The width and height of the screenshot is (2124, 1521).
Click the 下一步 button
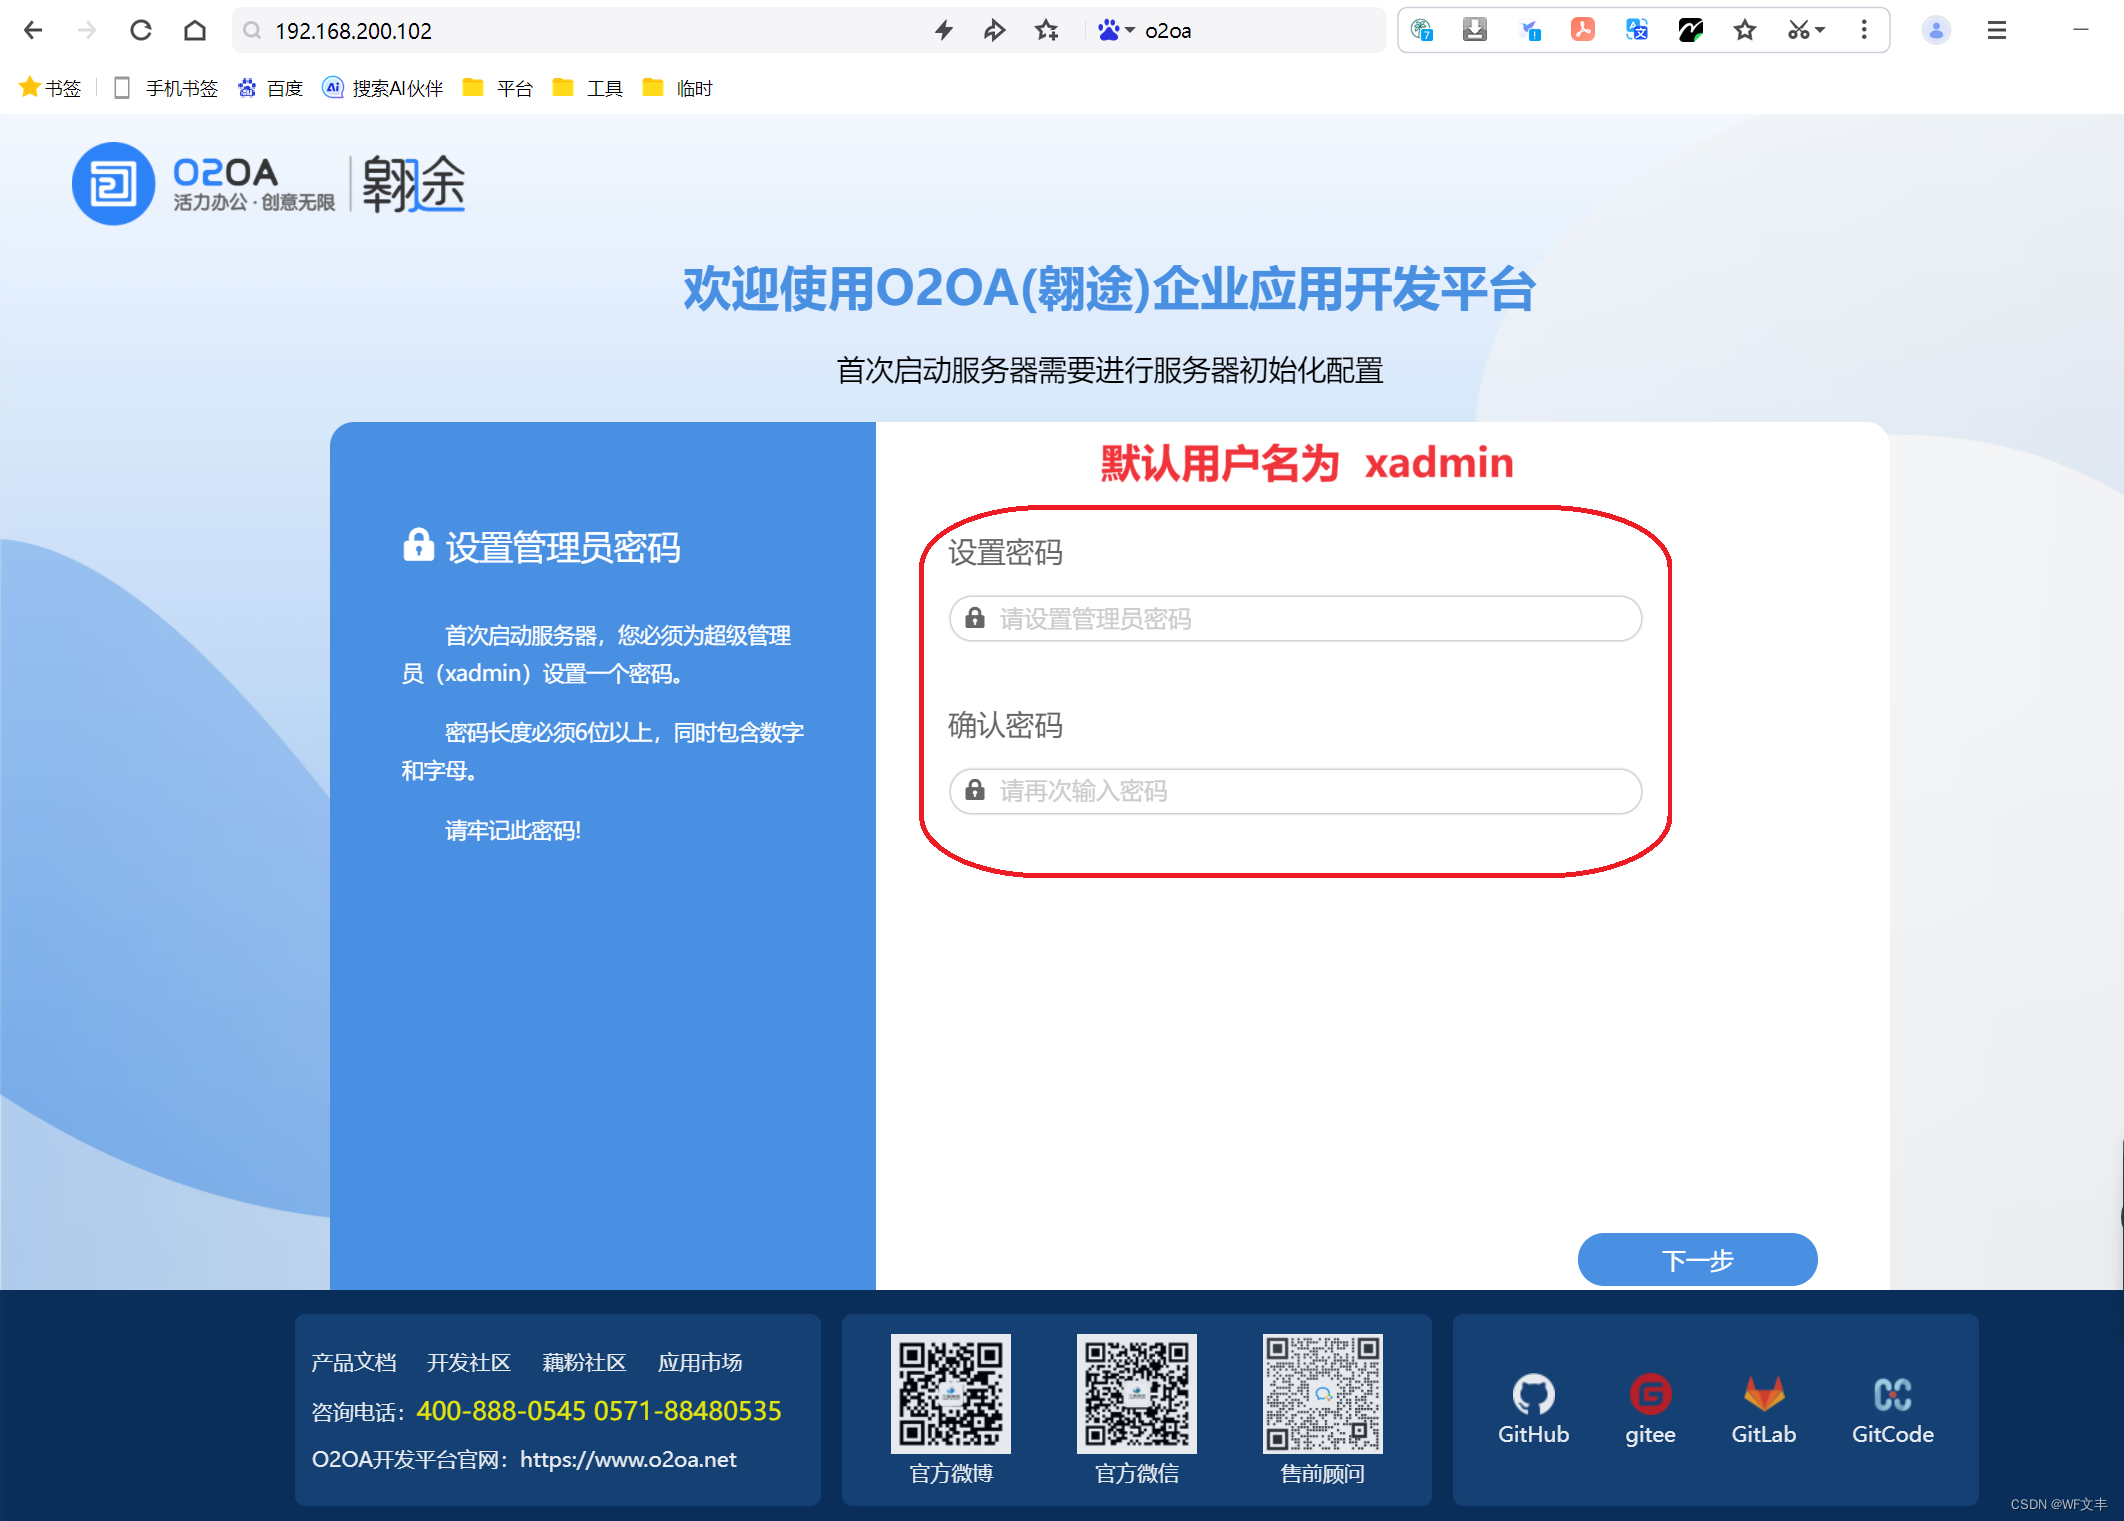1697,1260
